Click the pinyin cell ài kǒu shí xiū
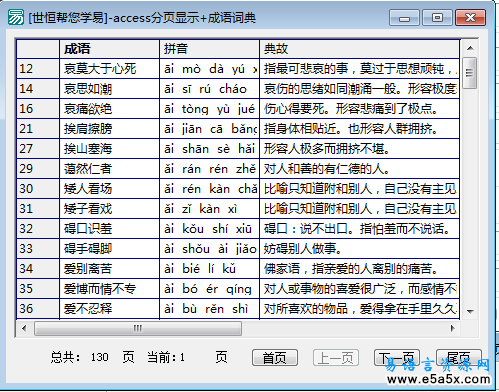Viewport: 499px width, 392px height. (209, 229)
